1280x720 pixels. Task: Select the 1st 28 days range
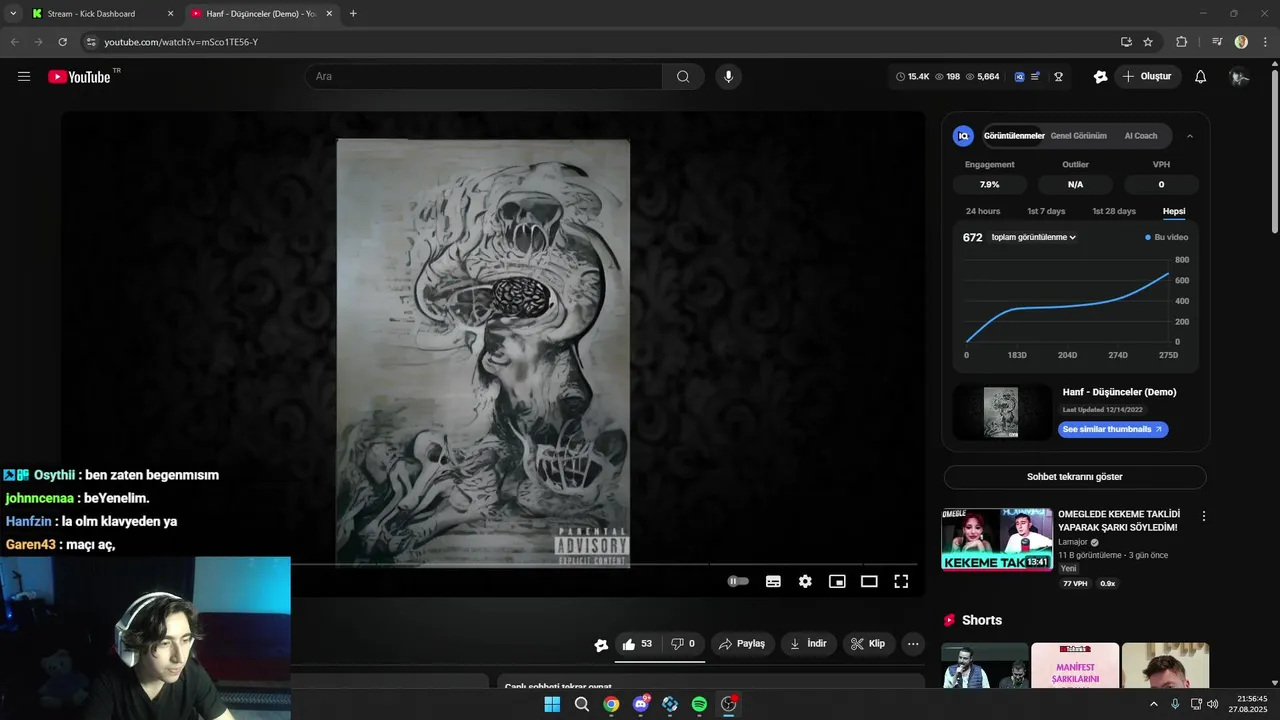[x=1114, y=211]
